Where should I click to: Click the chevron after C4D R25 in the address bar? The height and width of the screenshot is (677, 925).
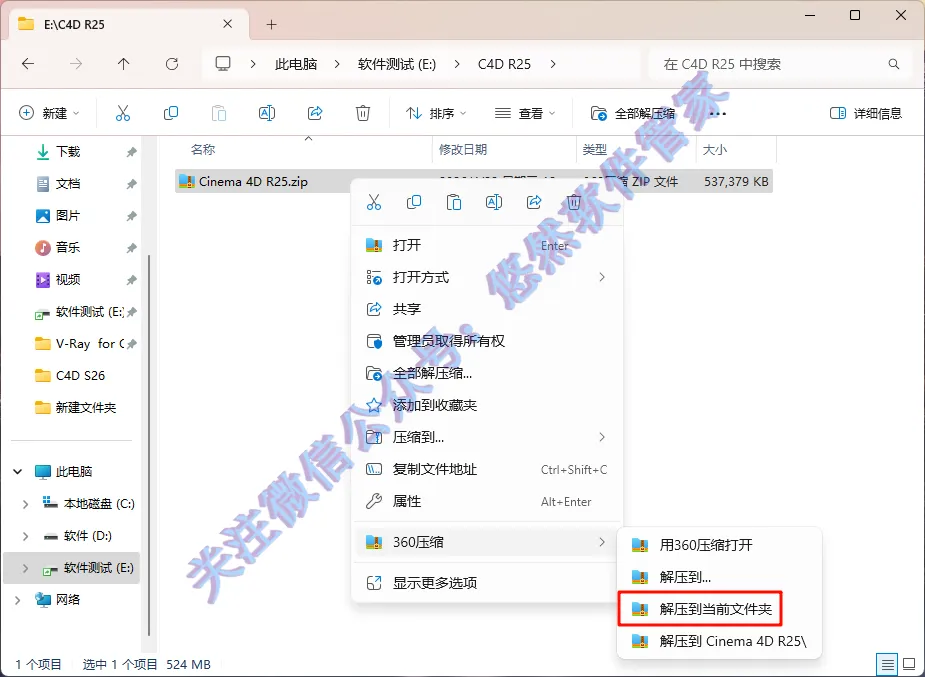(553, 64)
